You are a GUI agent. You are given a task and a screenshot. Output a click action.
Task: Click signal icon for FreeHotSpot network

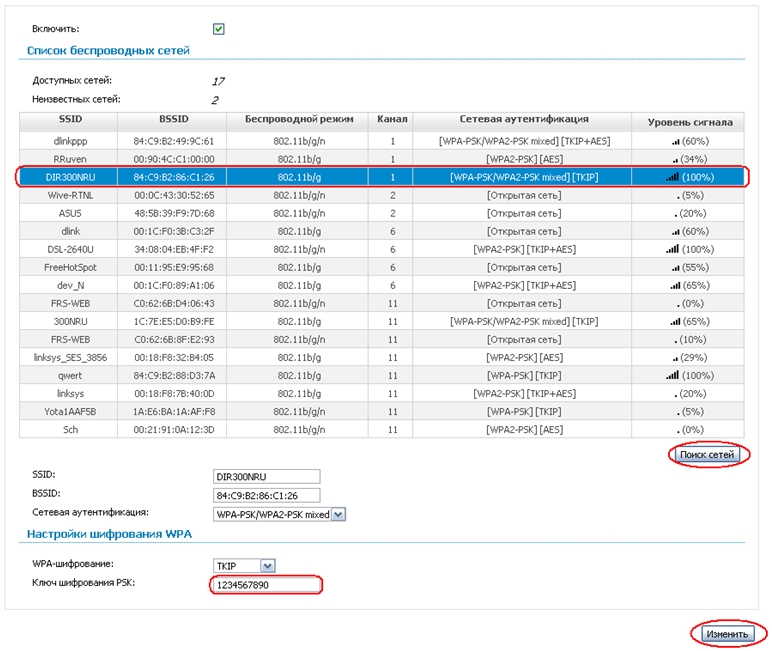coord(675,267)
